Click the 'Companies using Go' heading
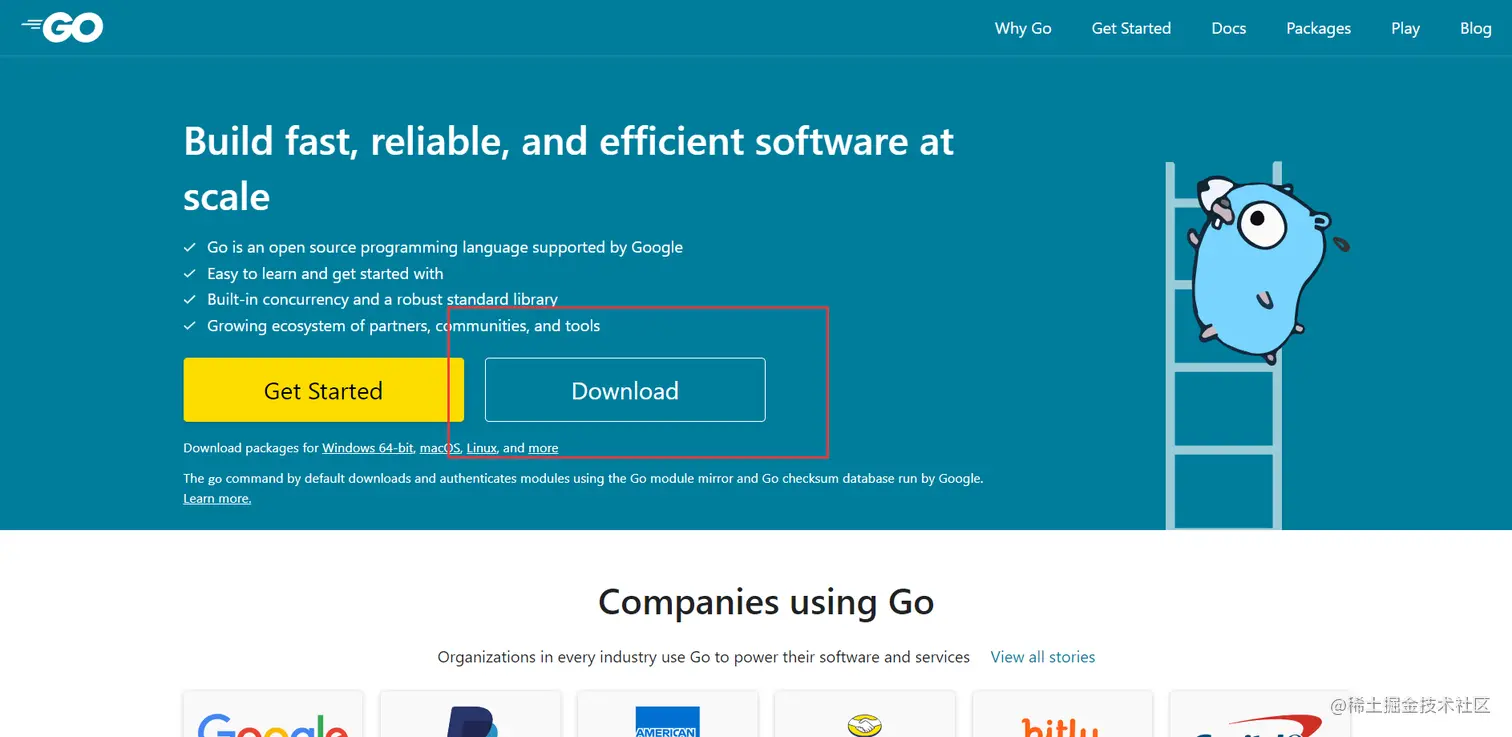The image size is (1512, 737). coord(766,602)
